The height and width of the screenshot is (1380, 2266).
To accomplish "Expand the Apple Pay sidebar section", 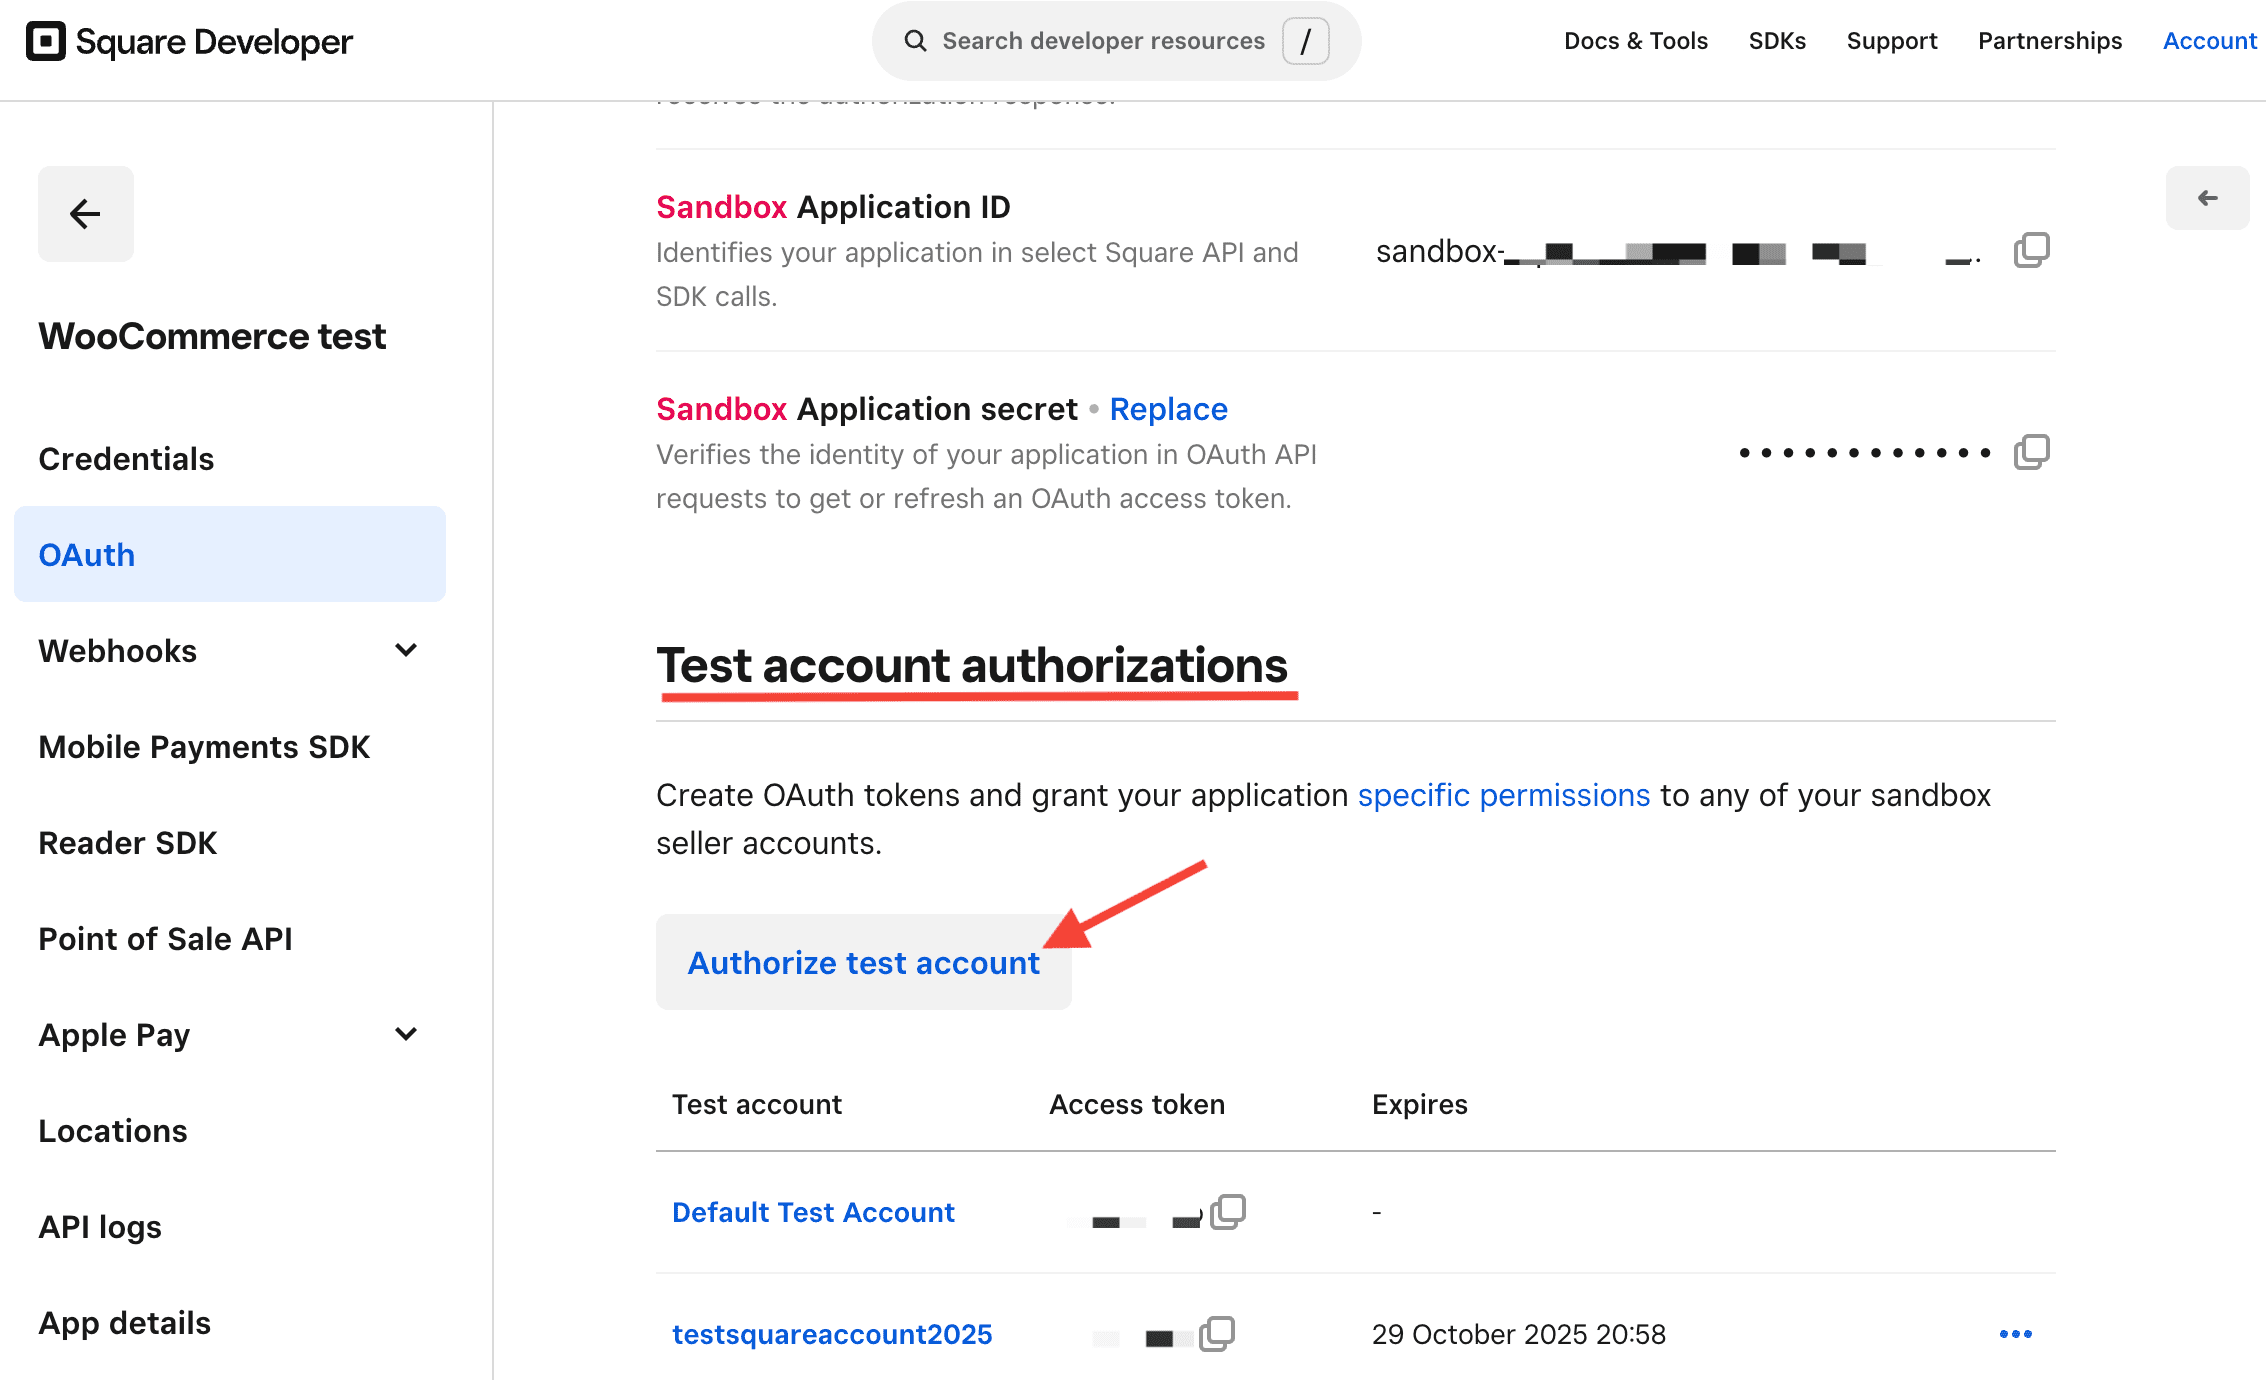I will coord(406,1035).
